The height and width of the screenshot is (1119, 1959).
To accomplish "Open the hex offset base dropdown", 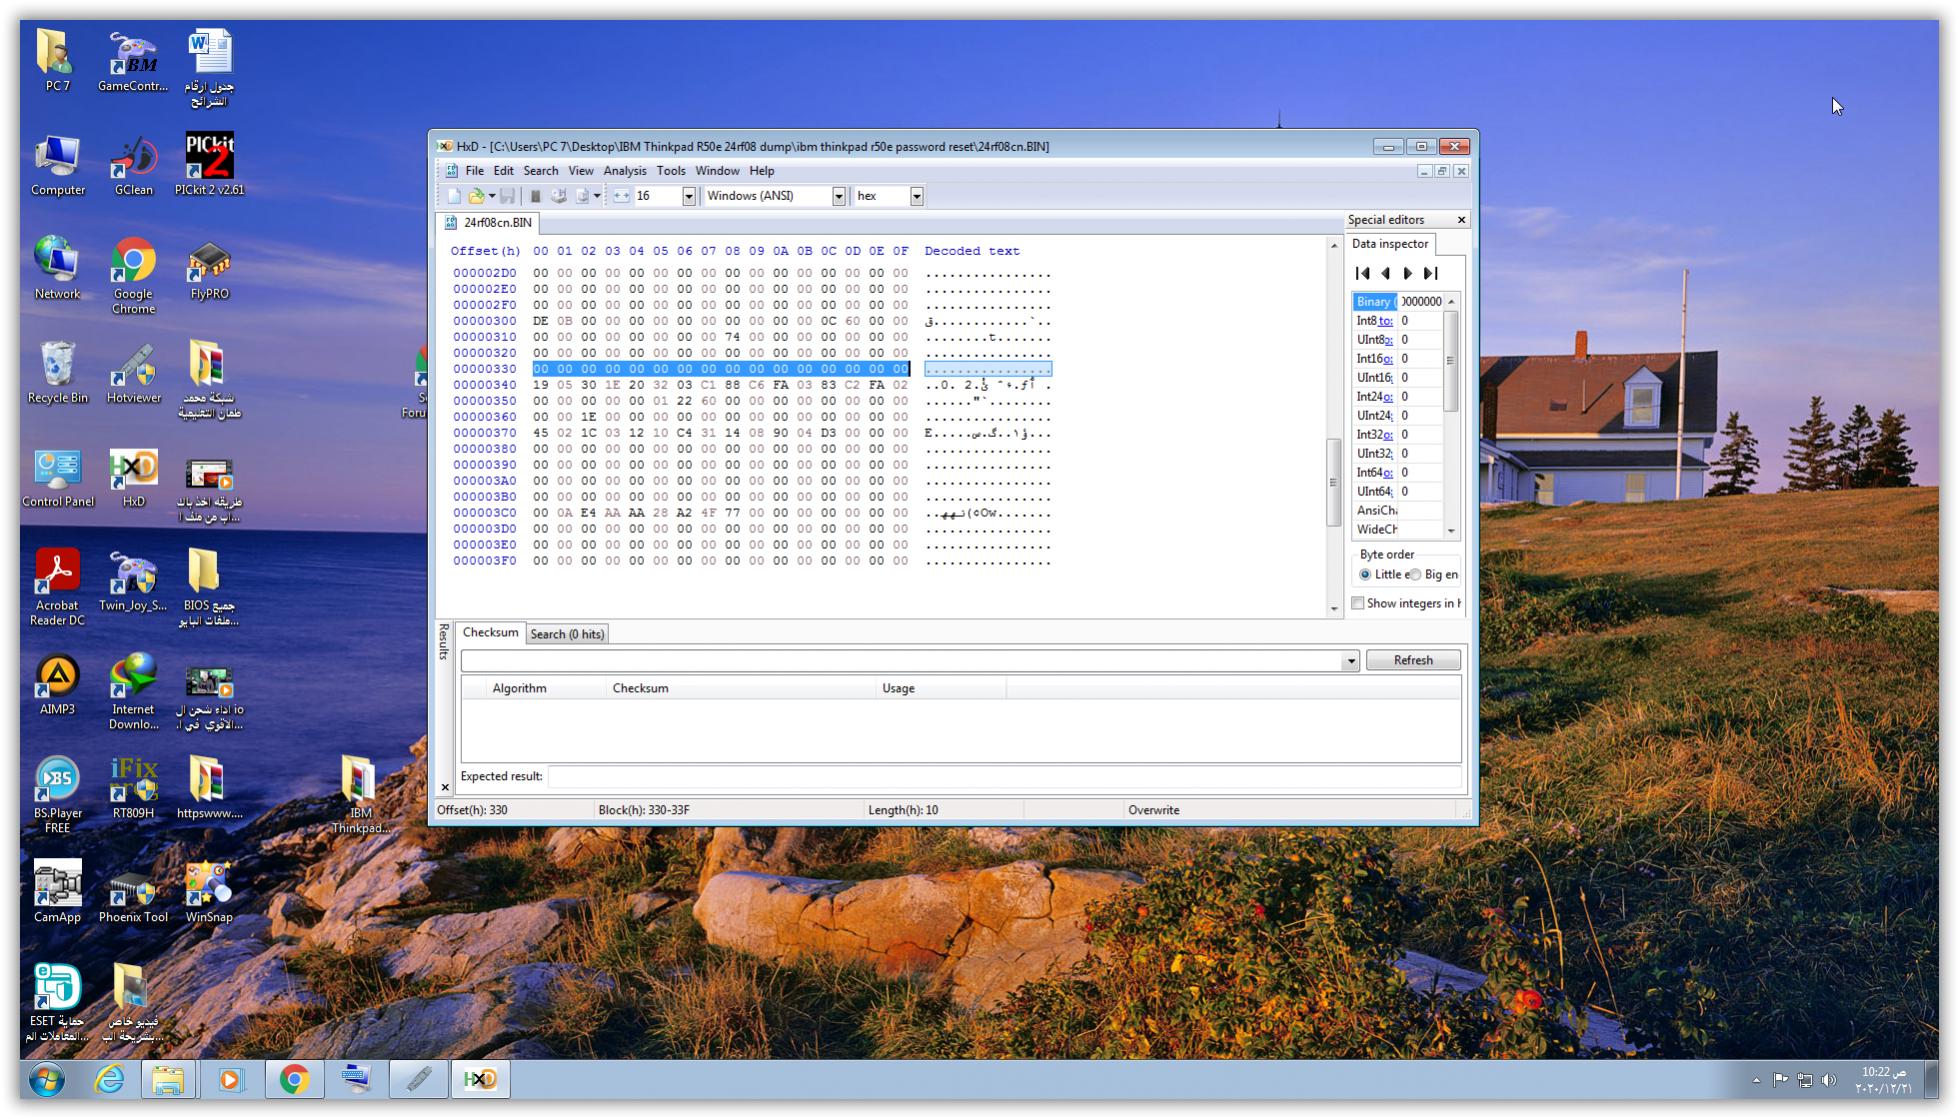I will [916, 196].
